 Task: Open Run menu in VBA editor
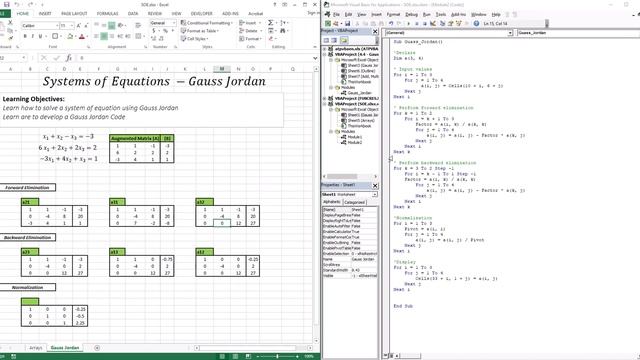point(427,14)
